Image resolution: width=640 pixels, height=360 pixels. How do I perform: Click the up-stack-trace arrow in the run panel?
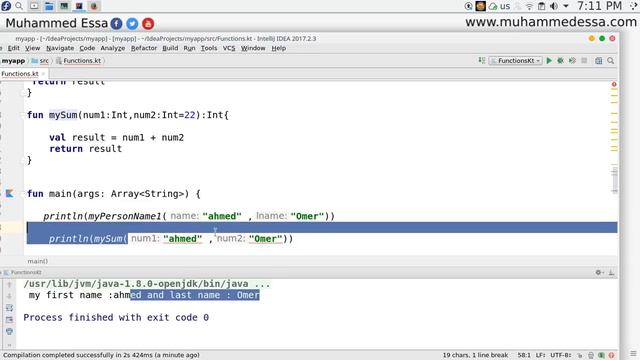[9, 284]
